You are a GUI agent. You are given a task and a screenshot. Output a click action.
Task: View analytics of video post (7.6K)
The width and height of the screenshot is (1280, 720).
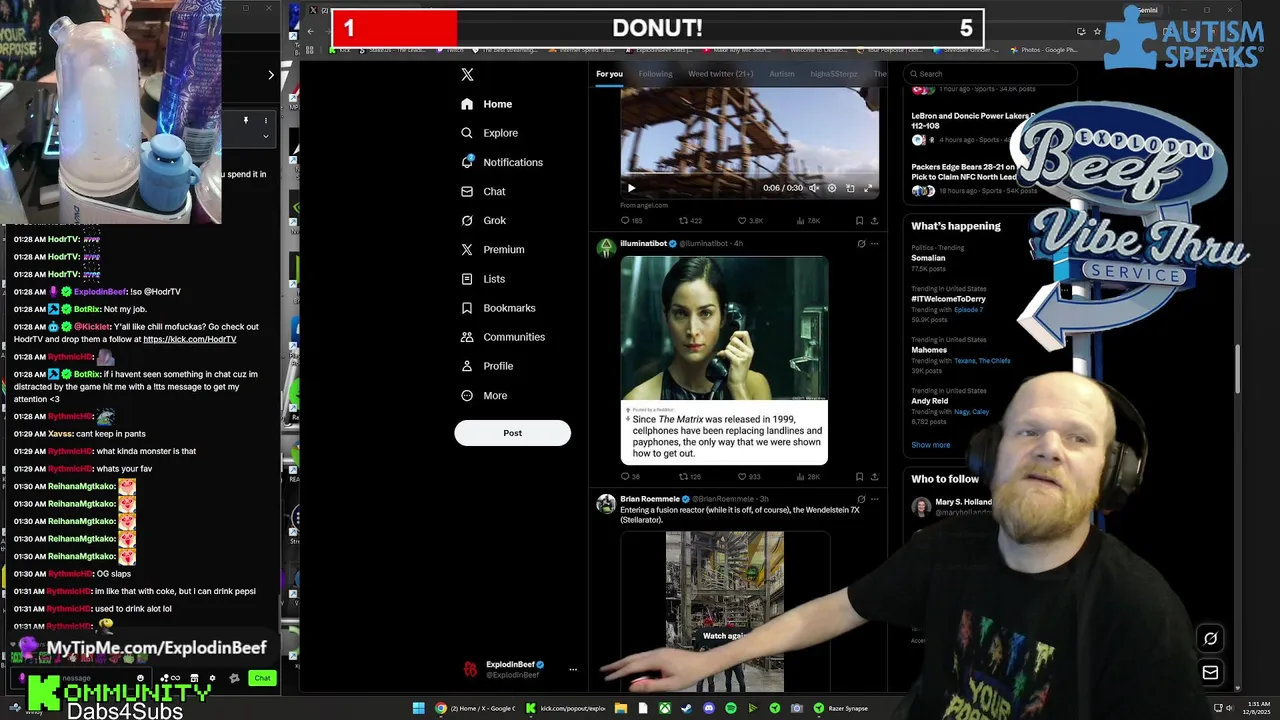point(808,221)
